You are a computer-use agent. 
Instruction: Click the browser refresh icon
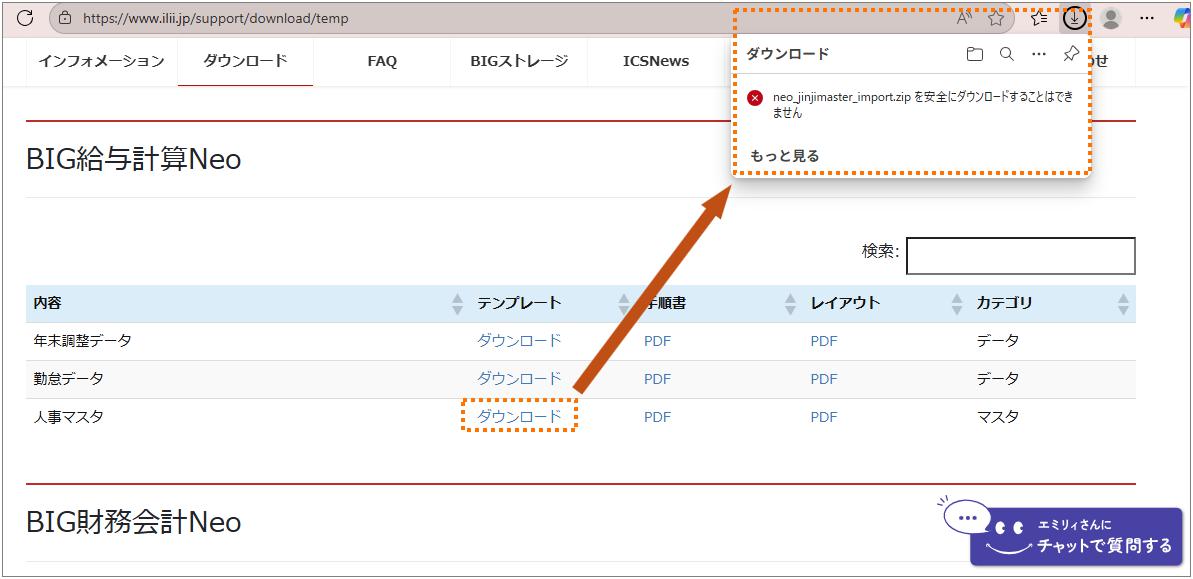point(26,18)
